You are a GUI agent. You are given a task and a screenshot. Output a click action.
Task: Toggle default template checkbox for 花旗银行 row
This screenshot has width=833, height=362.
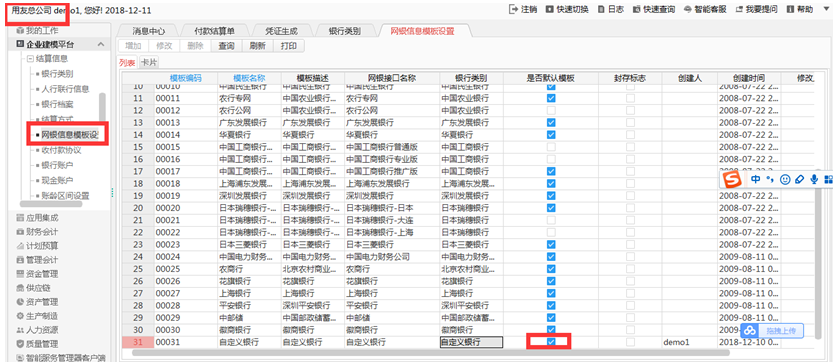(x=551, y=281)
